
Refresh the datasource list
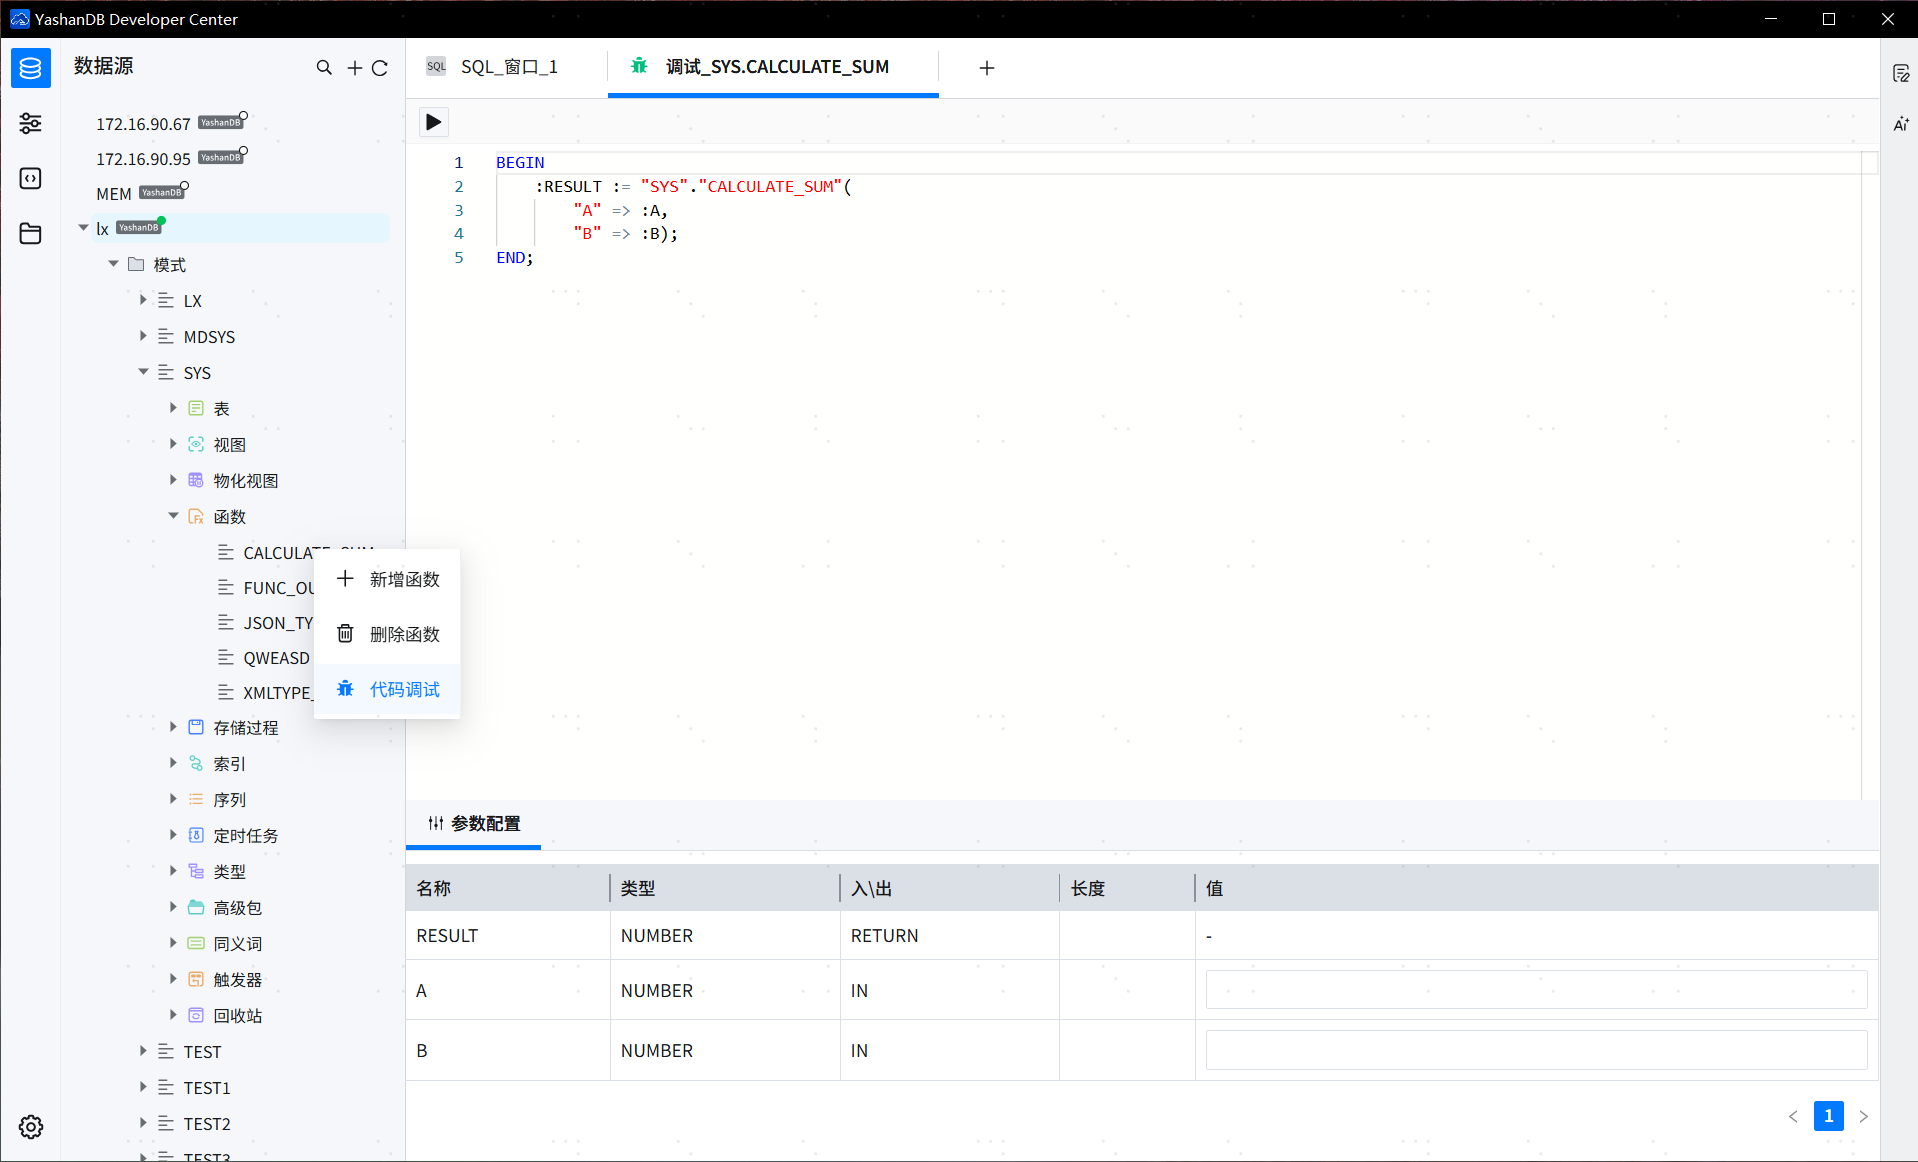pyautogui.click(x=380, y=67)
